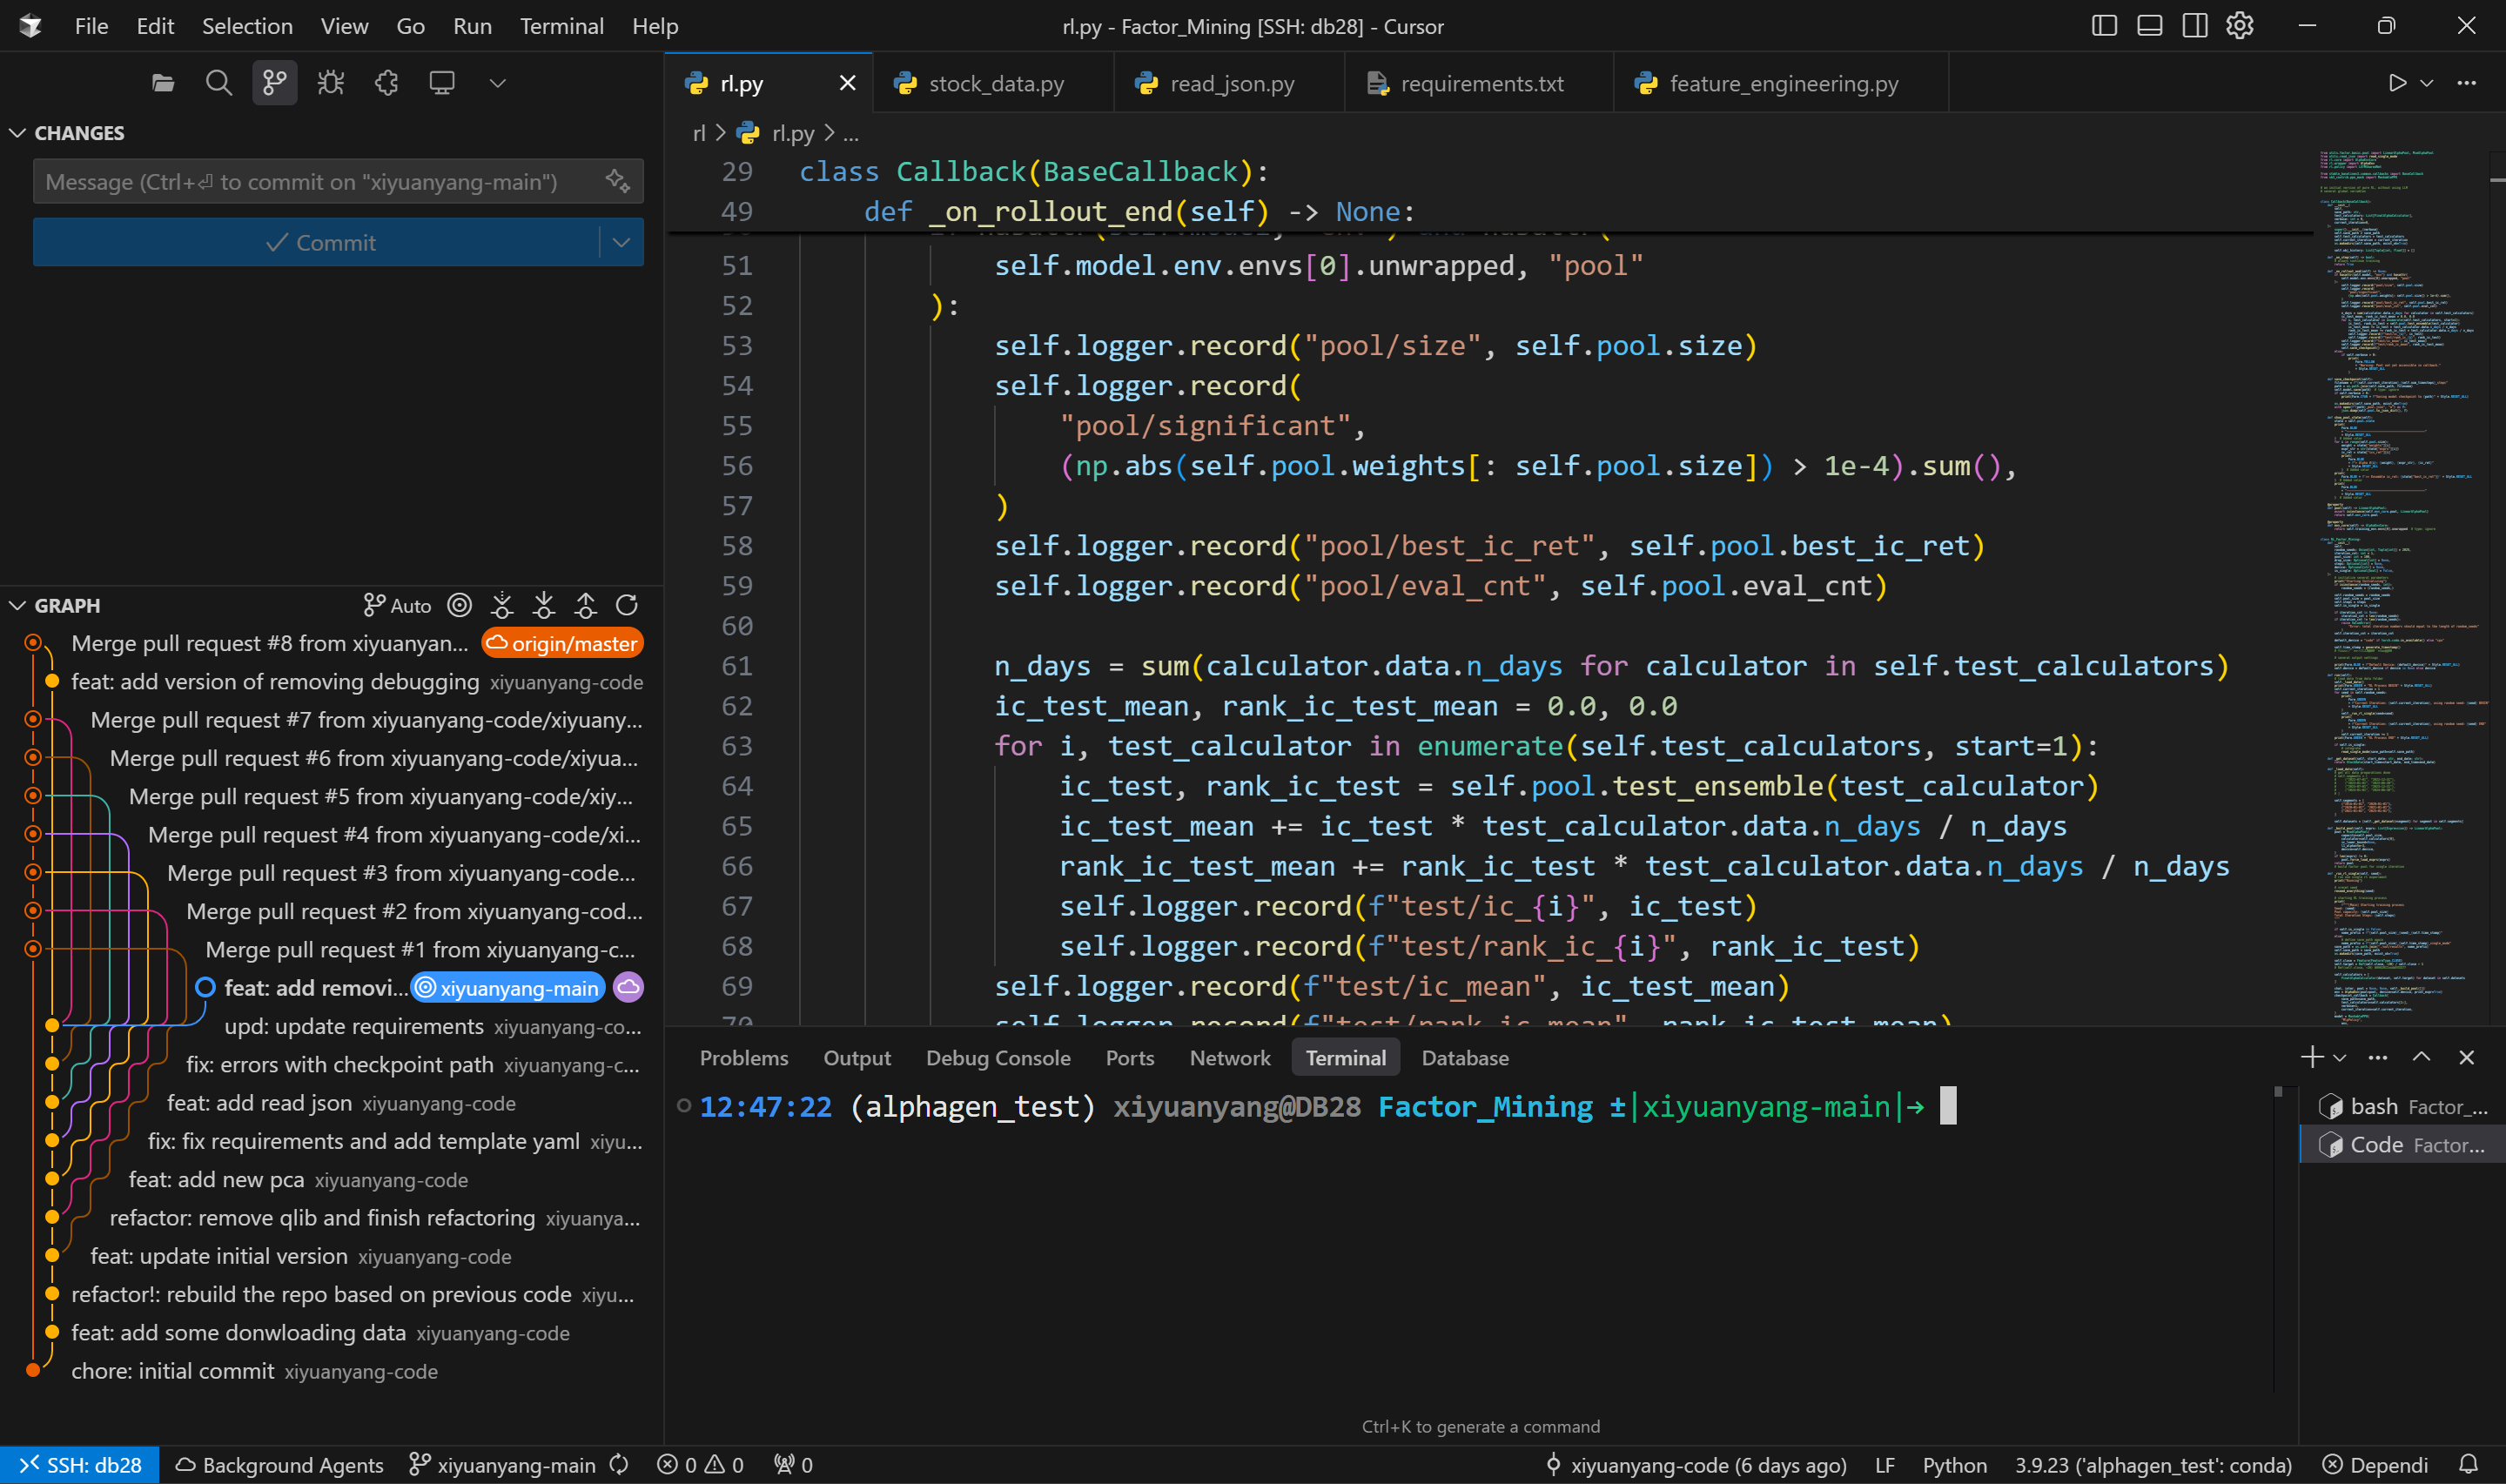The width and height of the screenshot is (2506, 1484).
Task: Click the 'rl' folder breadcrumb
Action: pos(699,133)
